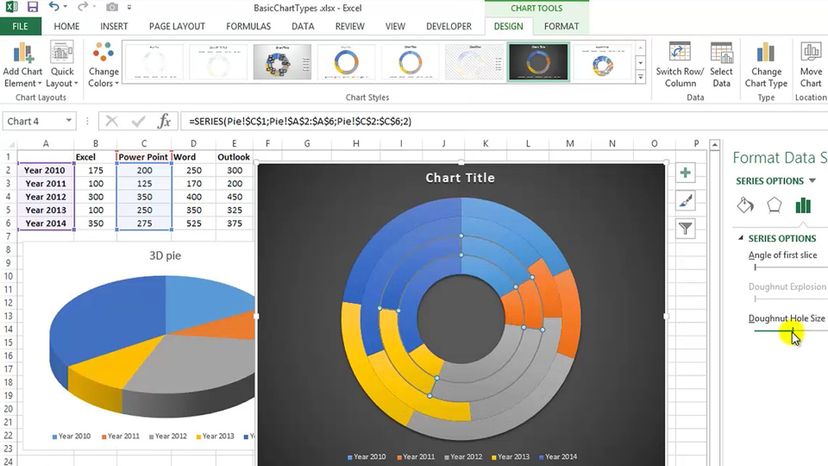Click the 3D pie chart title
Viewport: 828px width, 466px height.
(165, 256)
